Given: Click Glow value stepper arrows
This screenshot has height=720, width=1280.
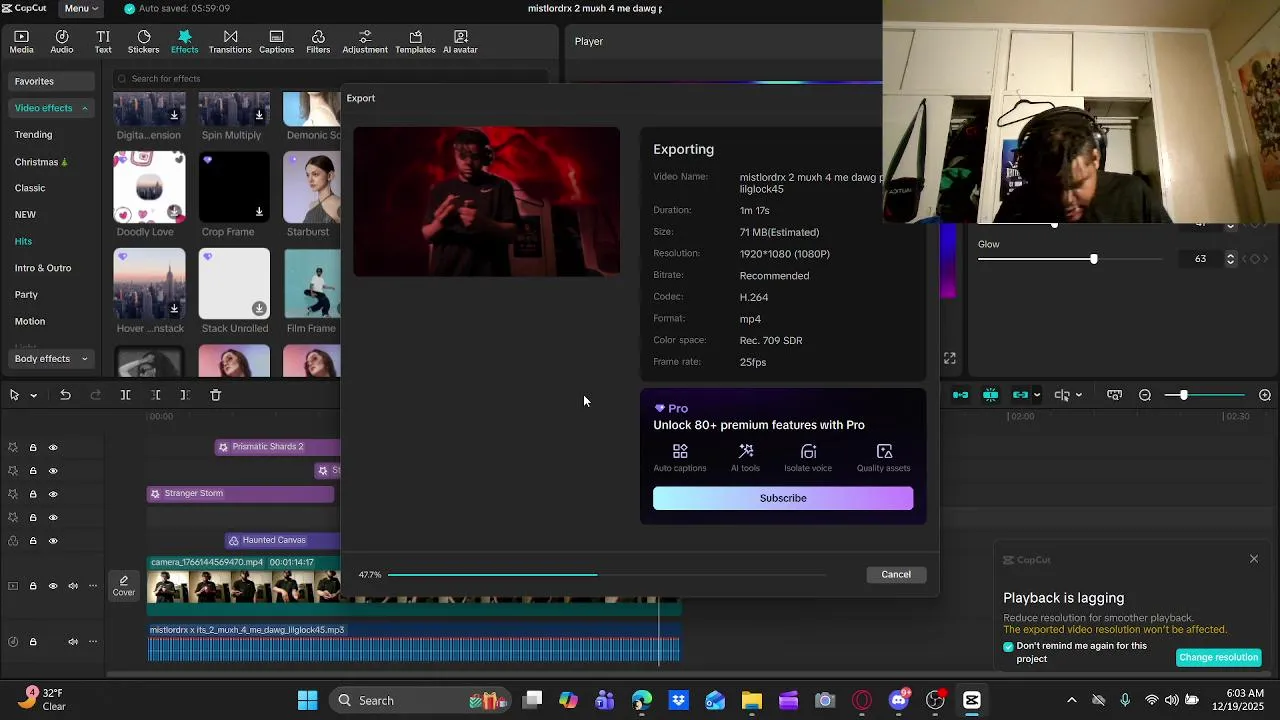Looking at the screenshot, I should [1231, 259].
